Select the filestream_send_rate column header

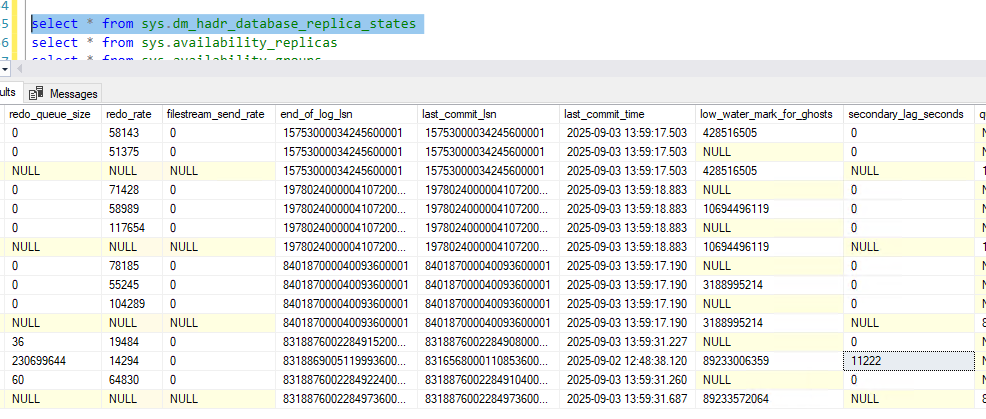220,114
